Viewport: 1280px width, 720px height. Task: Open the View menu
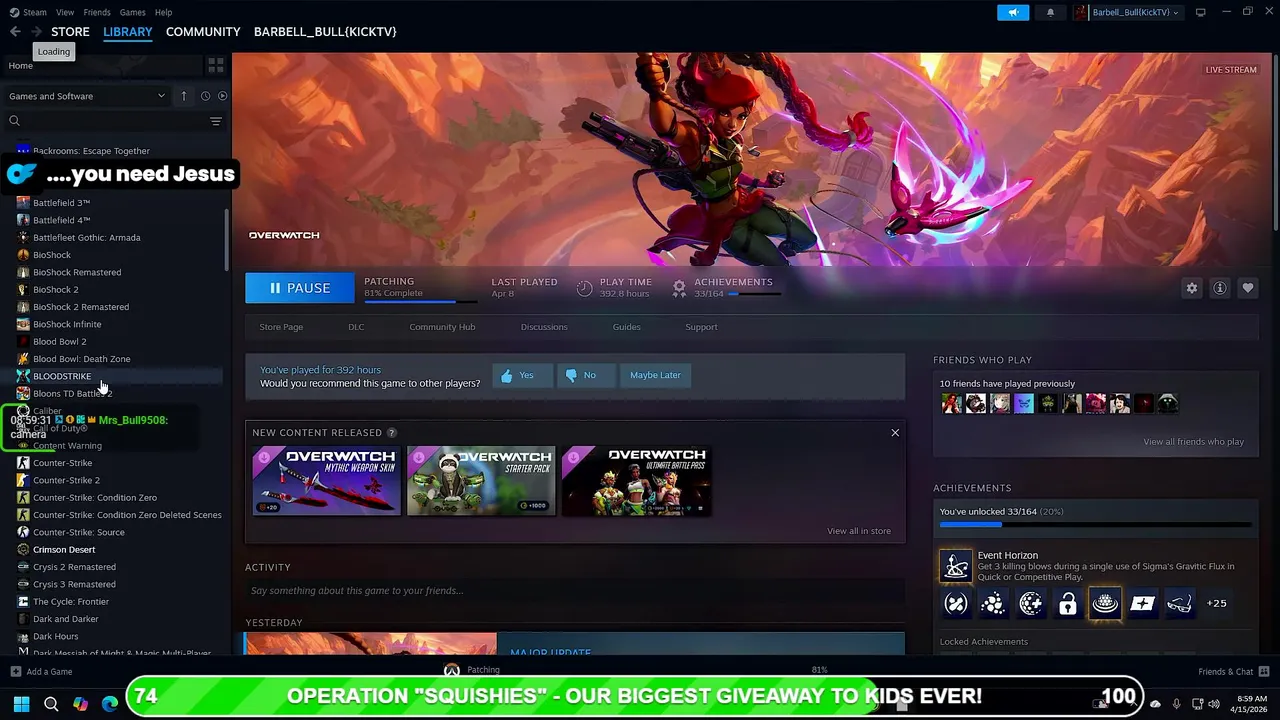point(65,12)
